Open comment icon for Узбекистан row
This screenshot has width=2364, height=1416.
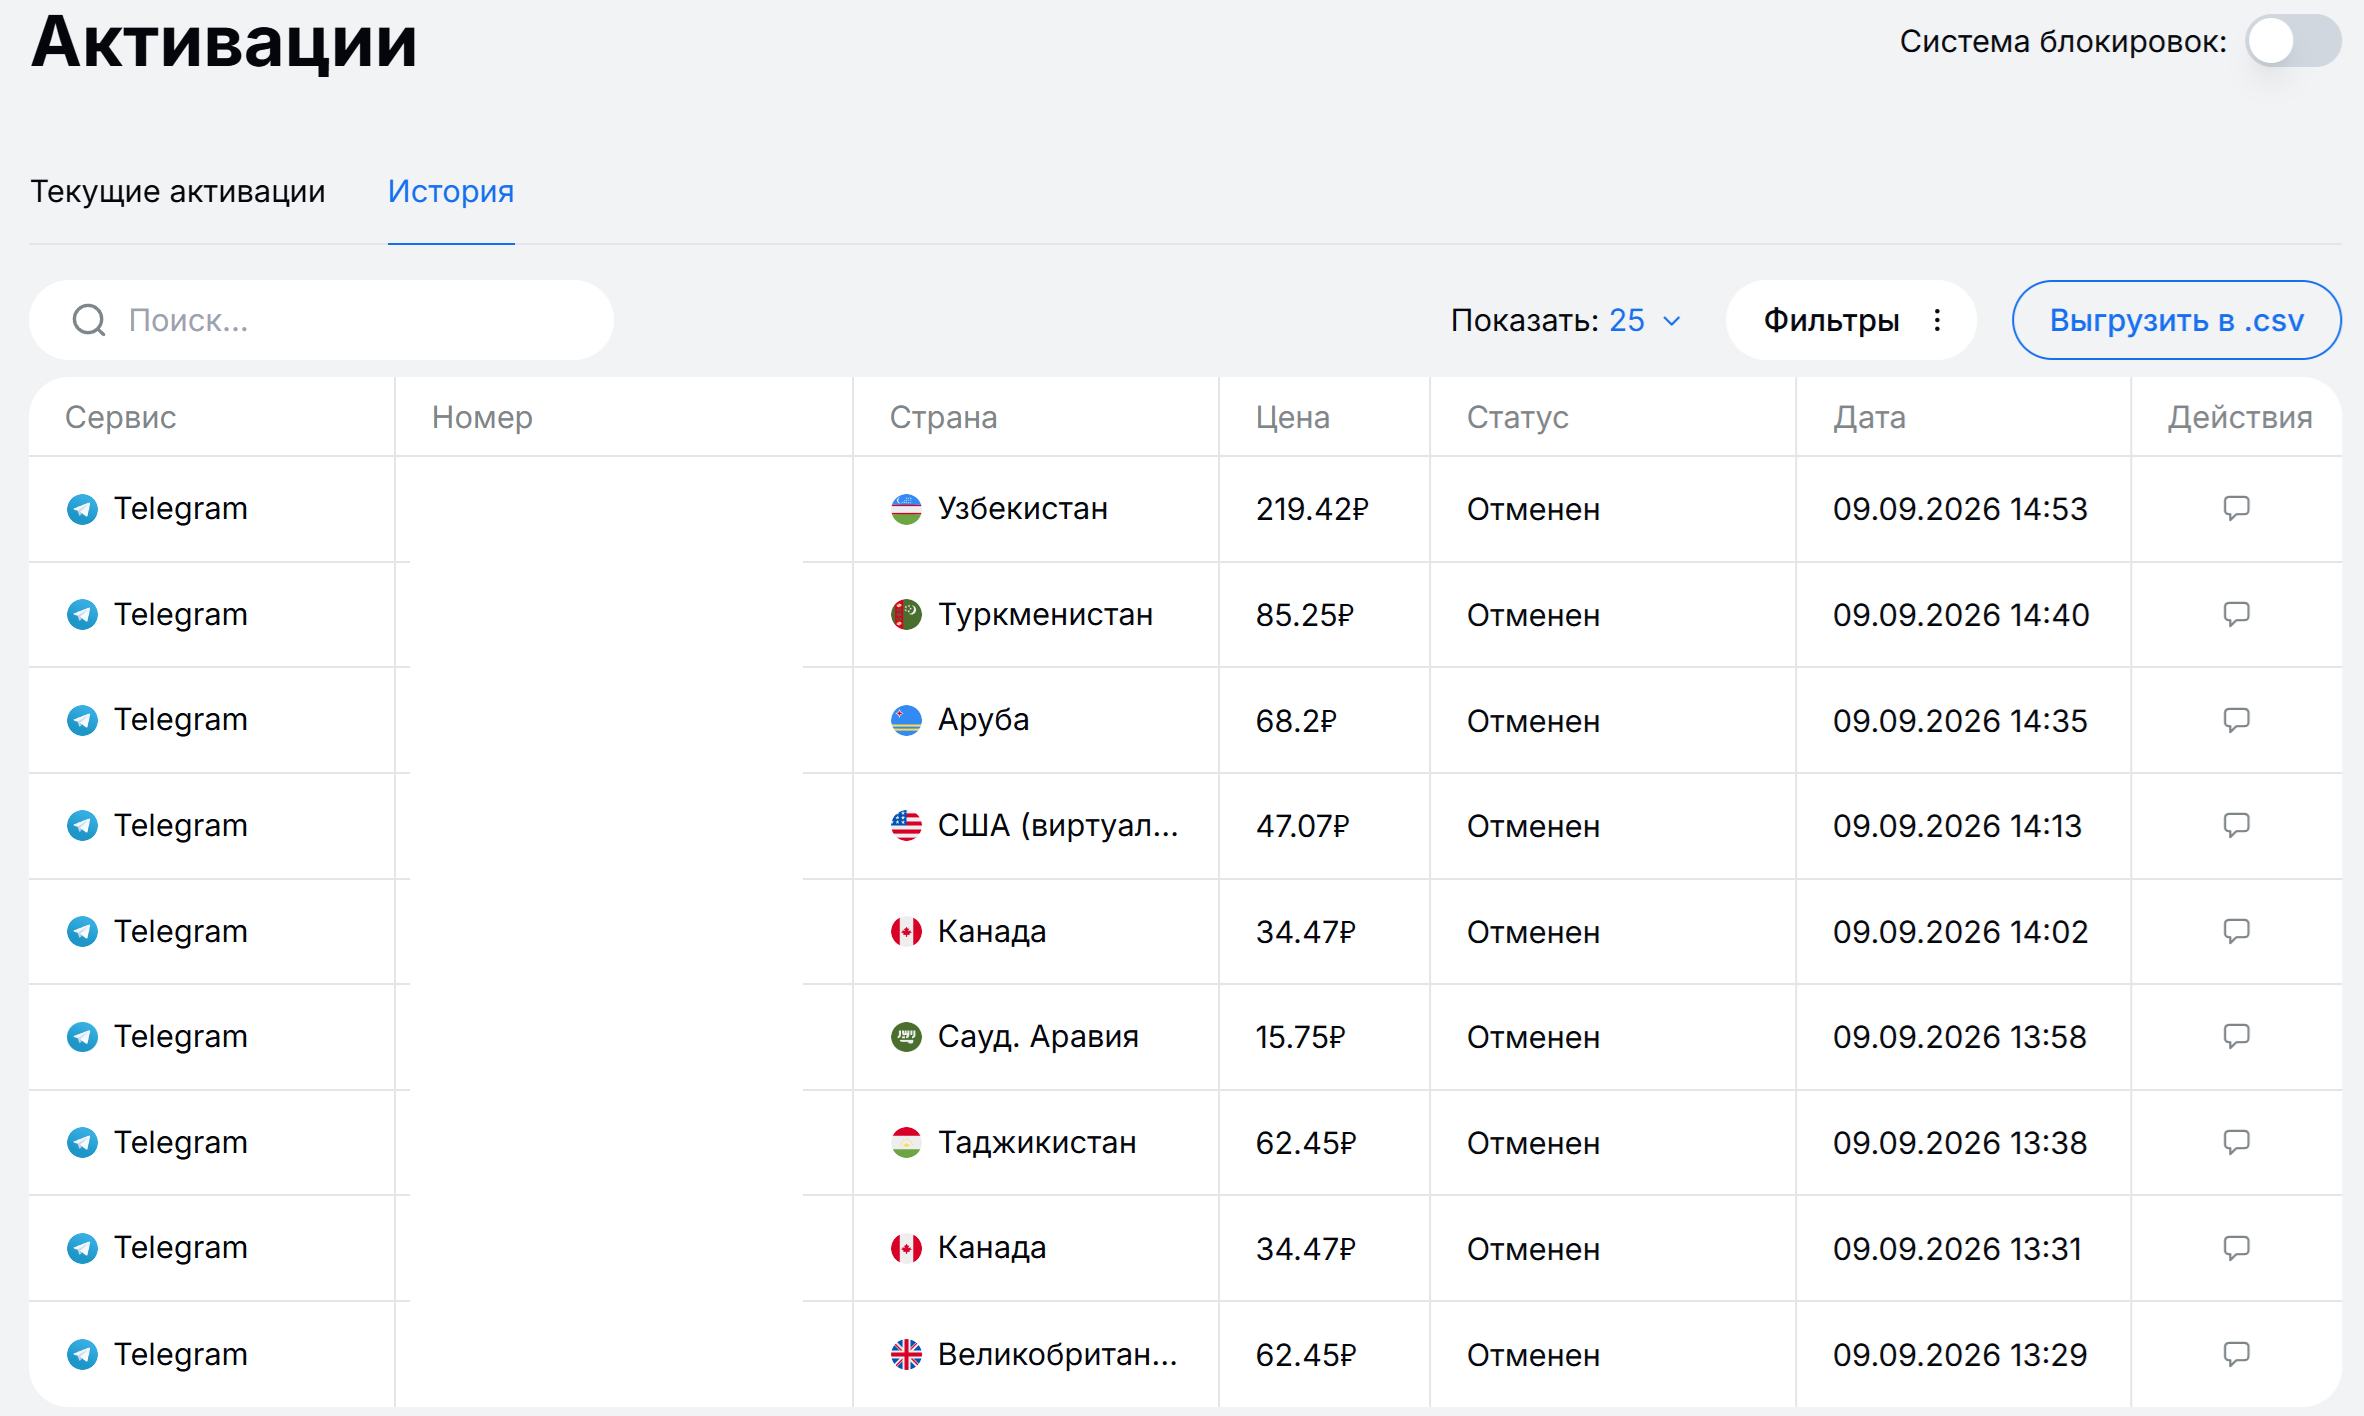tap(2236, 508)
